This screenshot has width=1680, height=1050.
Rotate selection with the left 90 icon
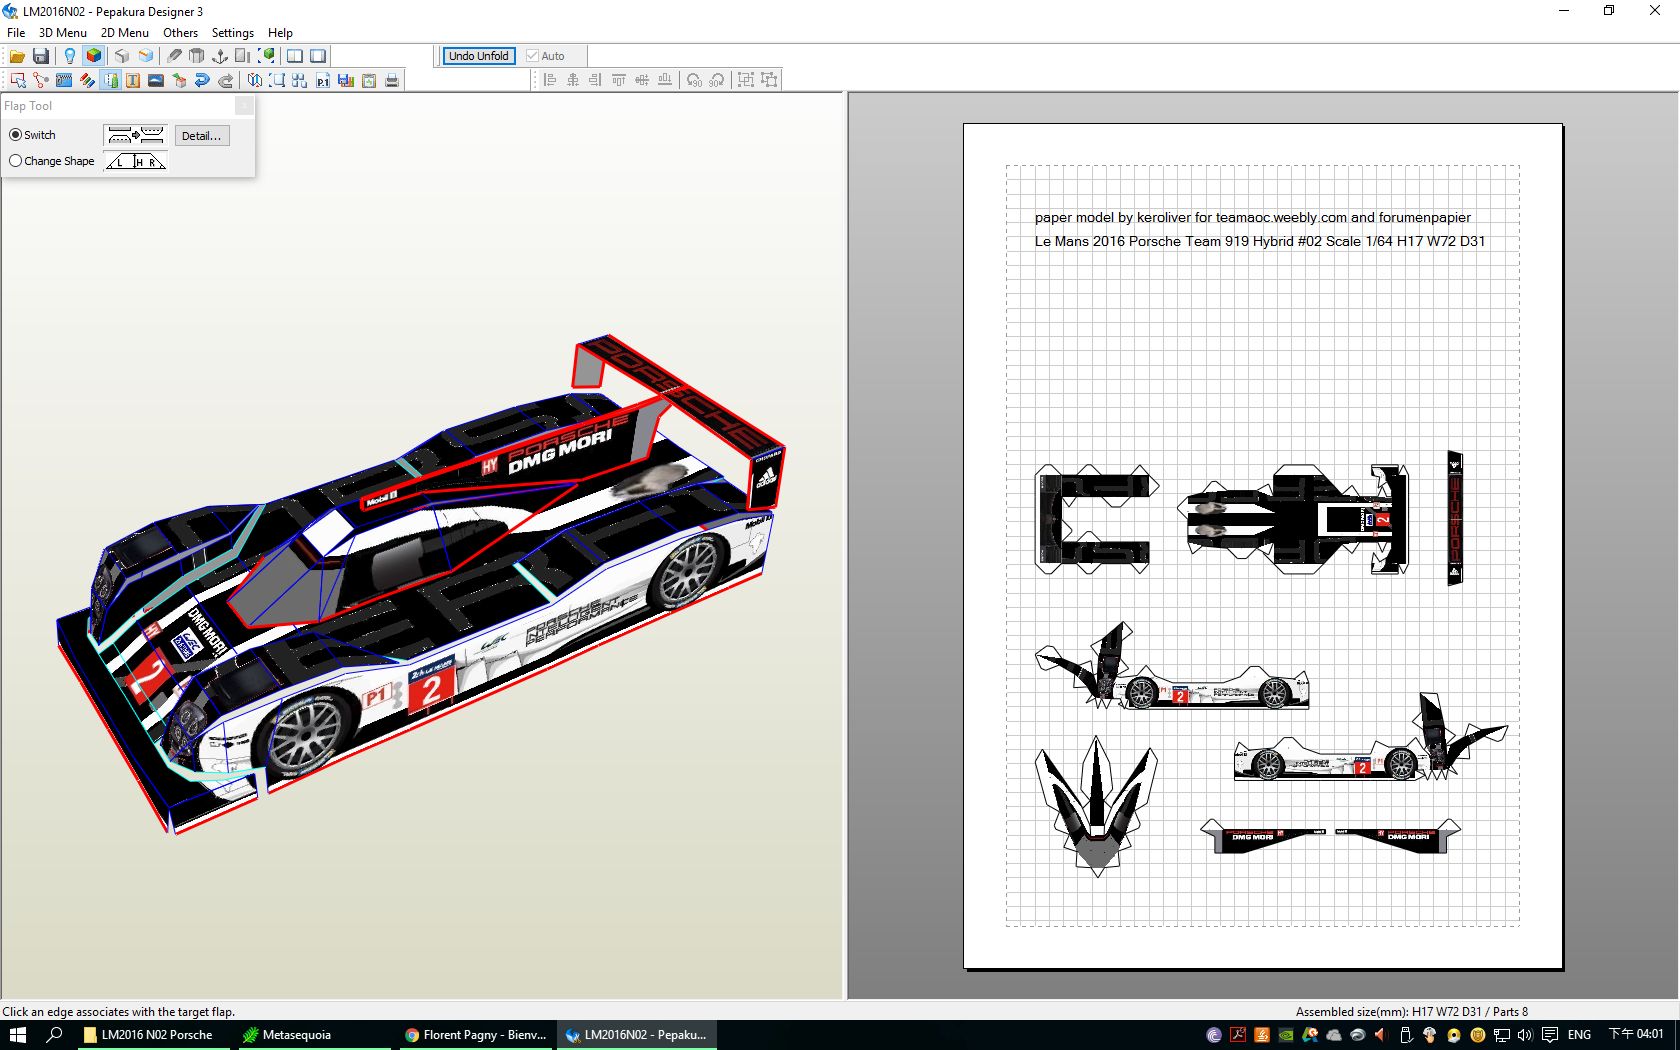coord(694,80)
